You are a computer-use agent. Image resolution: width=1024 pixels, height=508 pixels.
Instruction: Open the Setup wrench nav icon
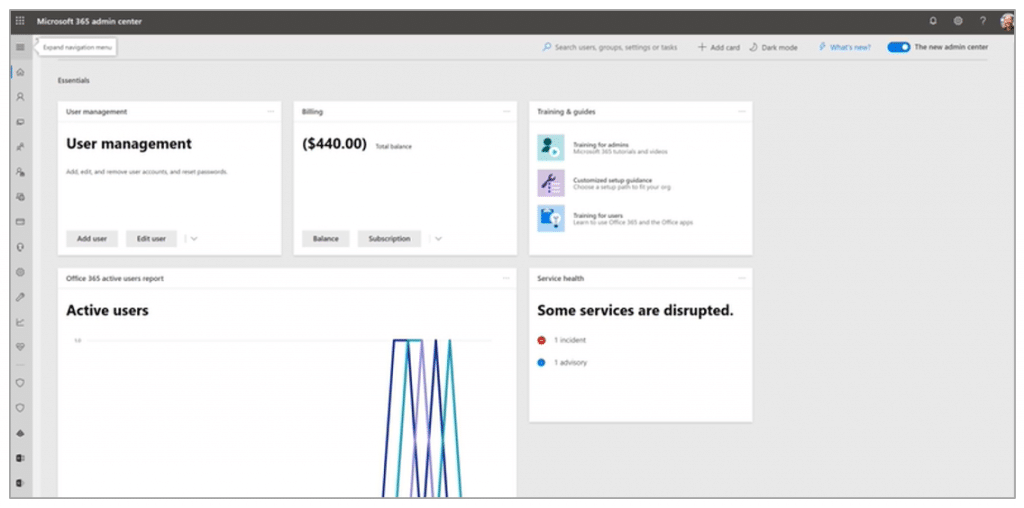tap(20, 296)
